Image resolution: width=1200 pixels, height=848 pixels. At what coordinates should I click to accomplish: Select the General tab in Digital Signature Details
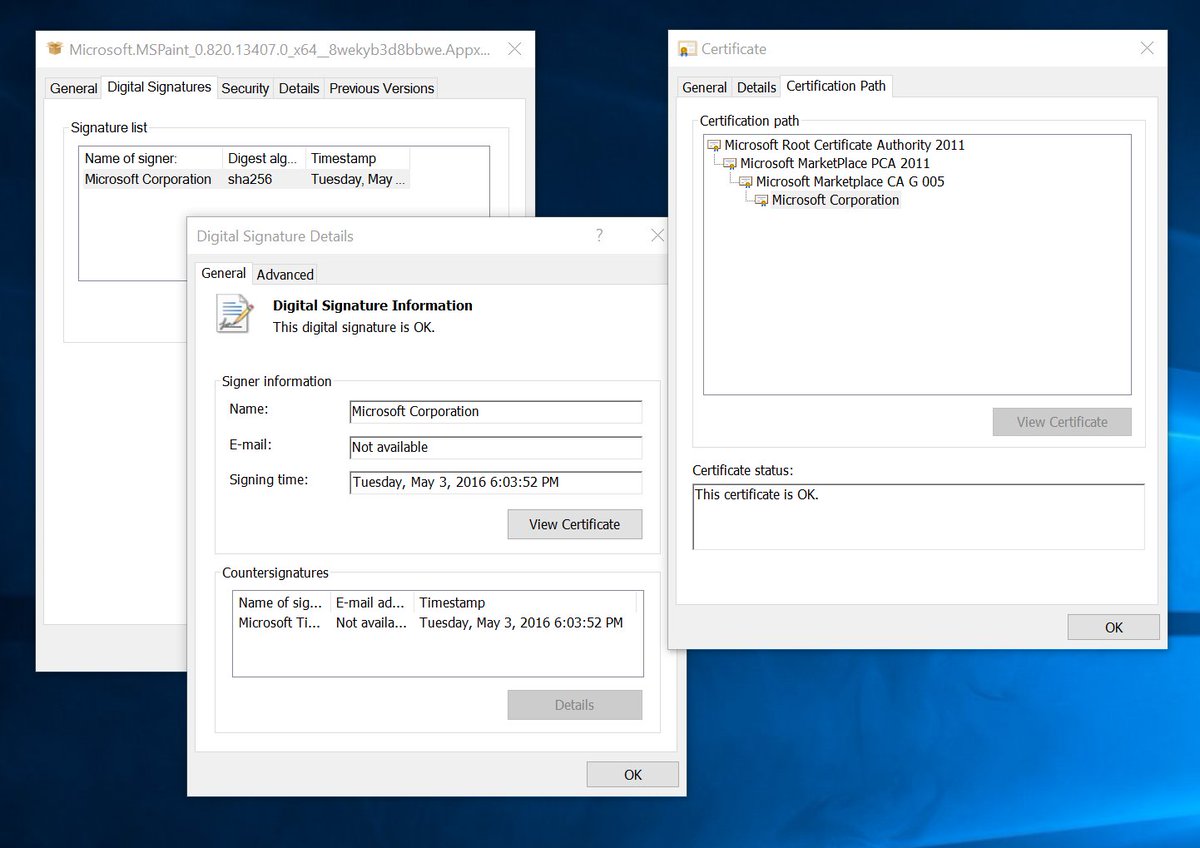pyautogui.click(x=223, y=273)
